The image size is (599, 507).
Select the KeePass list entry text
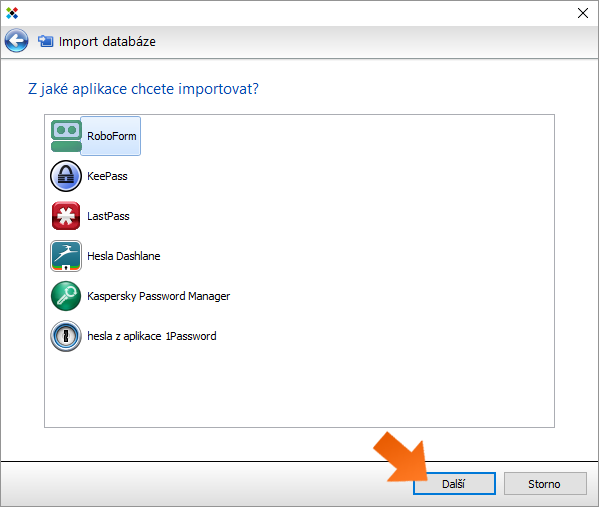coord(107,176)
